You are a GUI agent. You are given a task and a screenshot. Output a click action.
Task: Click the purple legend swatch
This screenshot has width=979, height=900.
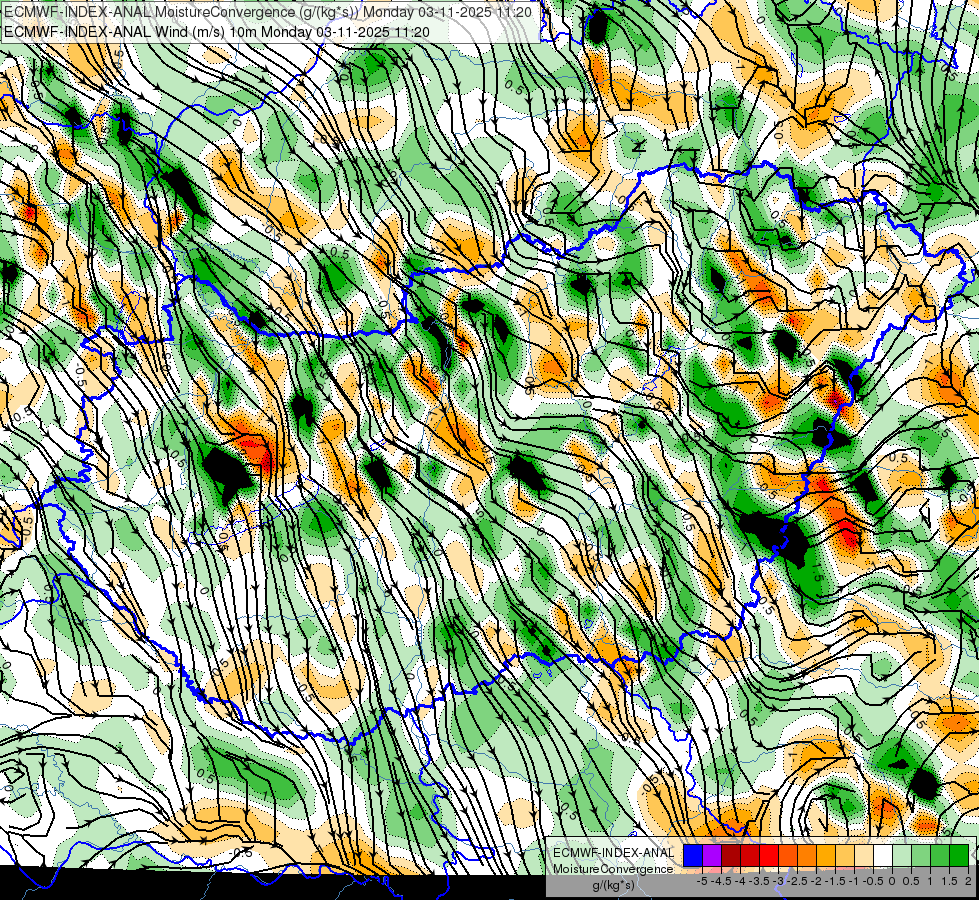tap(712, 855)
